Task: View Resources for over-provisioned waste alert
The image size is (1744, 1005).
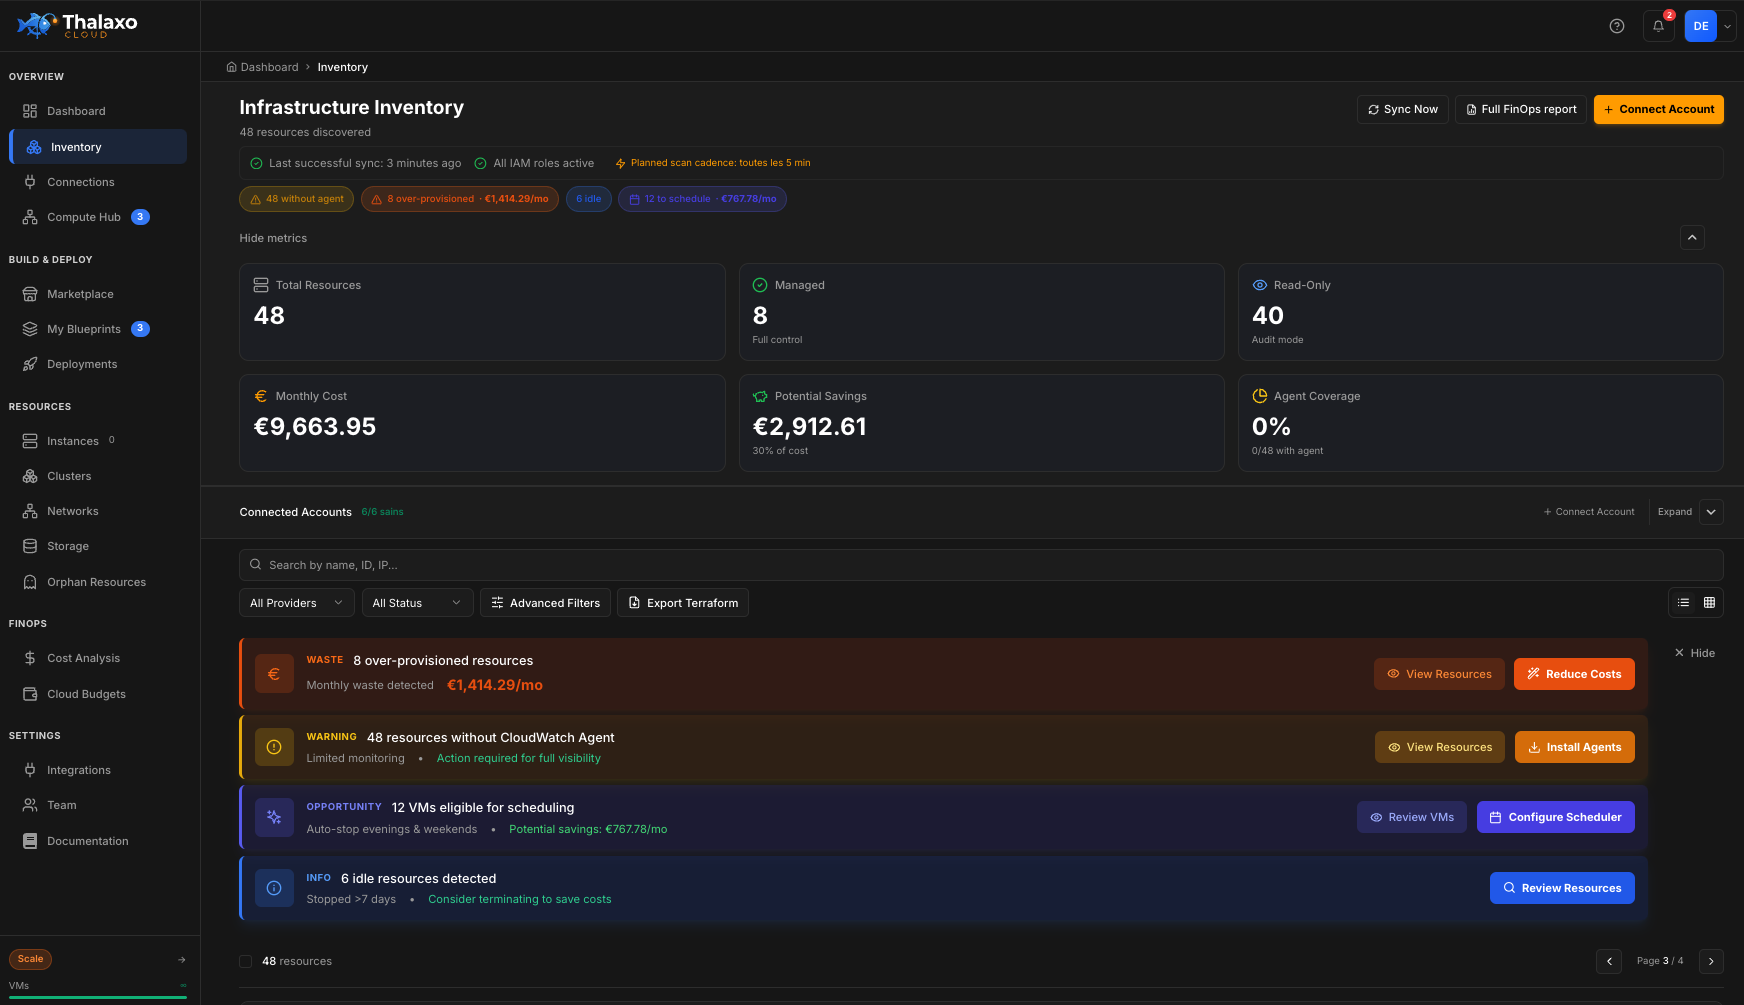Action: [x=1439, y=674]
